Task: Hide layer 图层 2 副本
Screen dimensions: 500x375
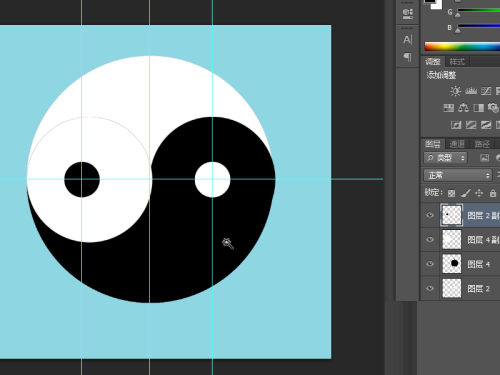Action: 430,215
